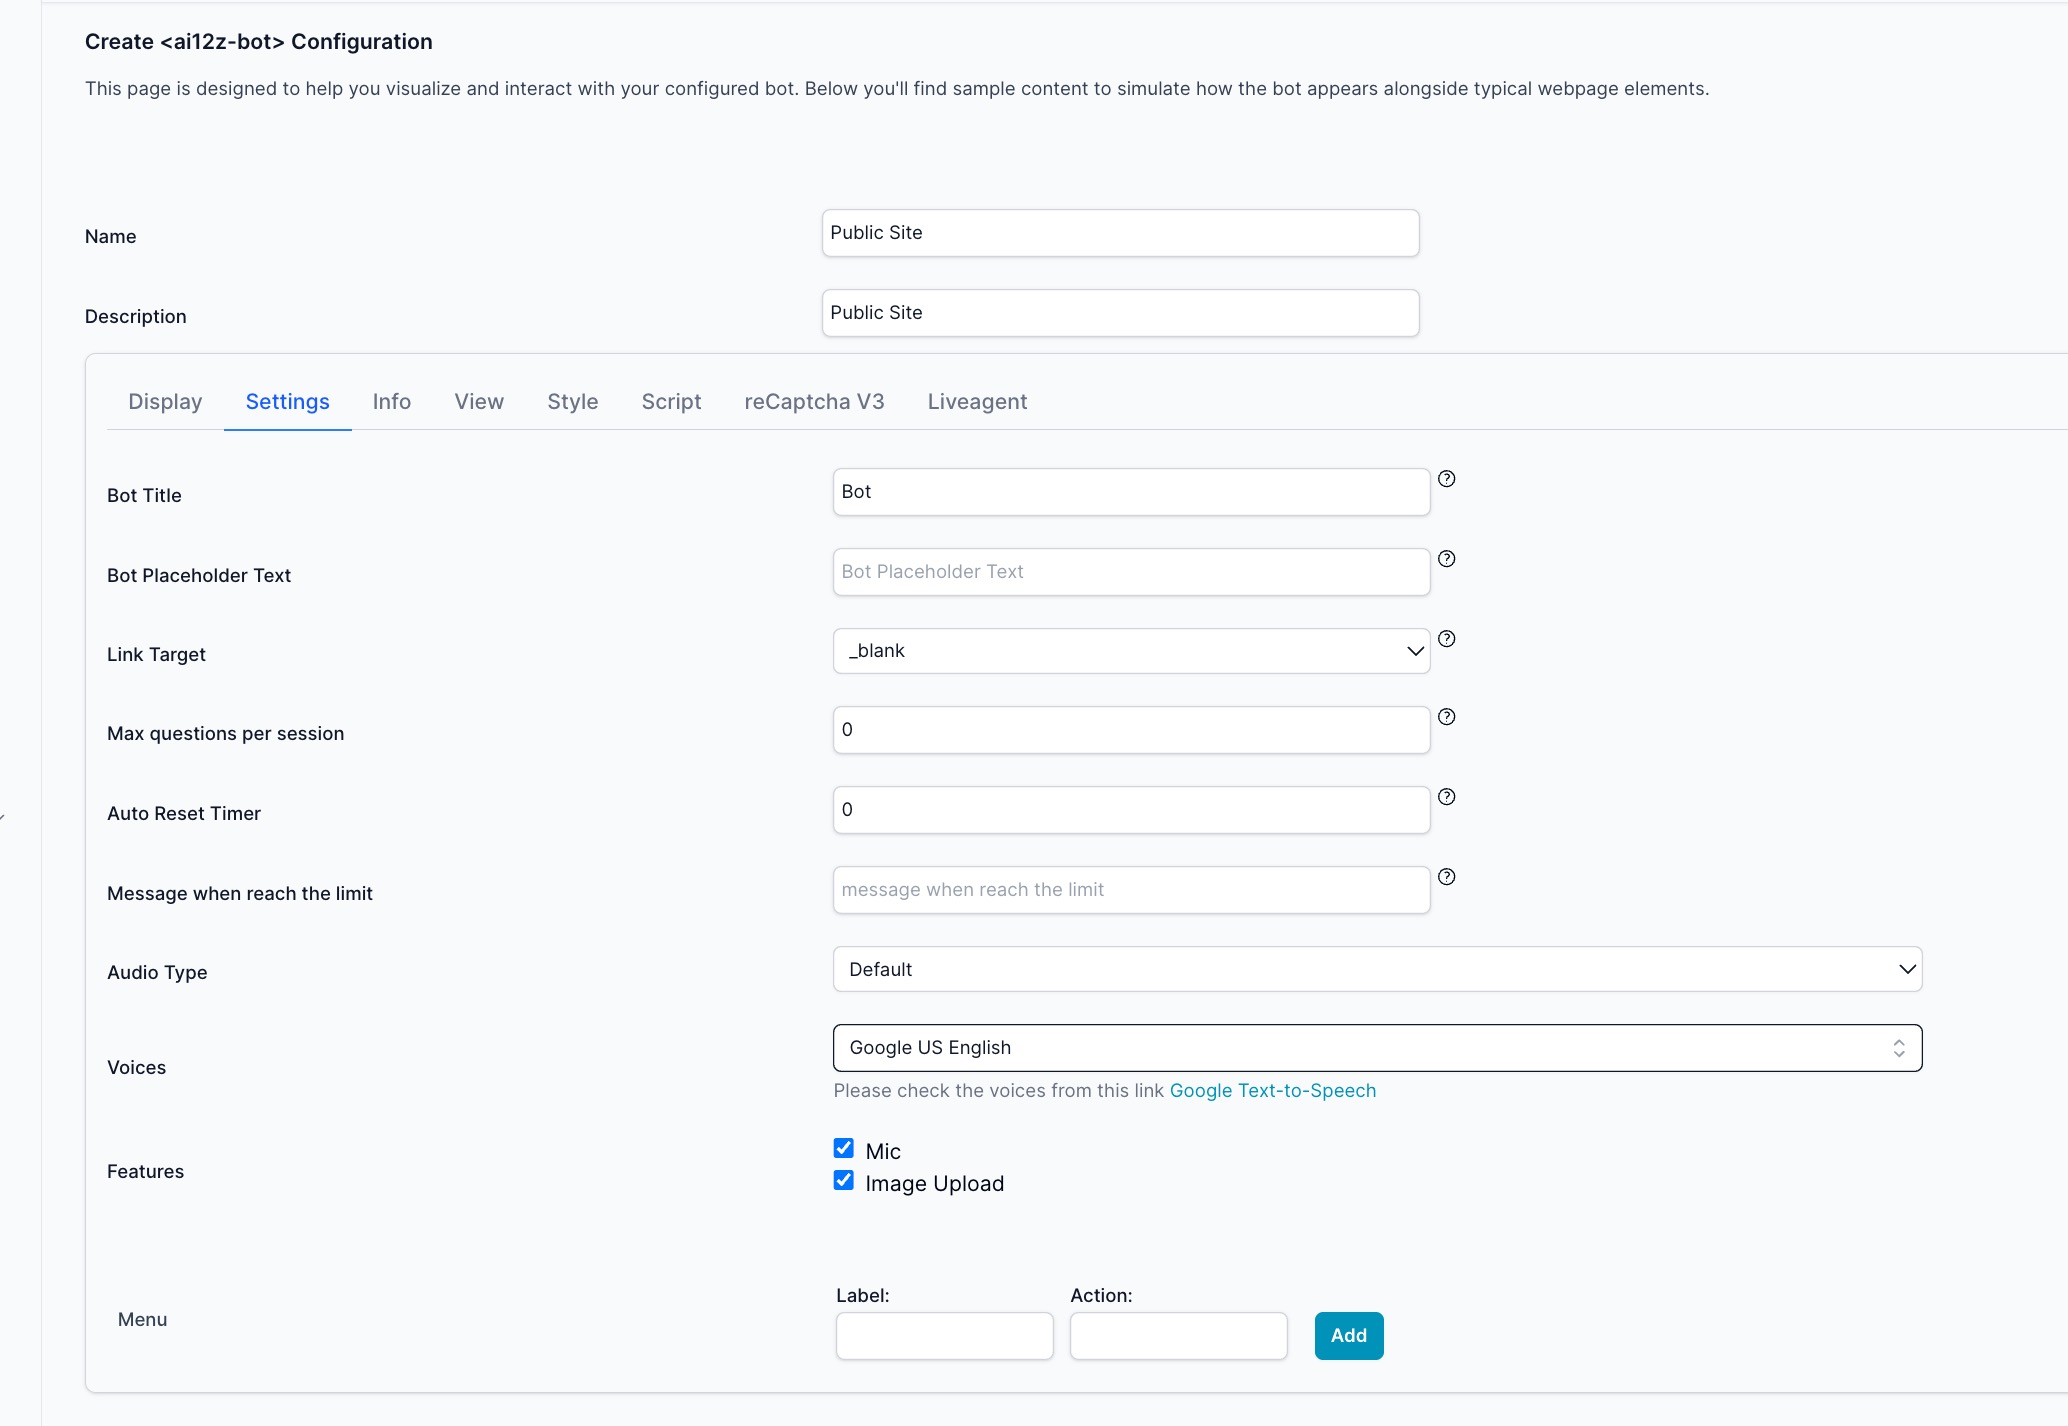Click the help icon beside Max questions per session
This screenshot has height=1426, width=2068.
pos(1446,717)
